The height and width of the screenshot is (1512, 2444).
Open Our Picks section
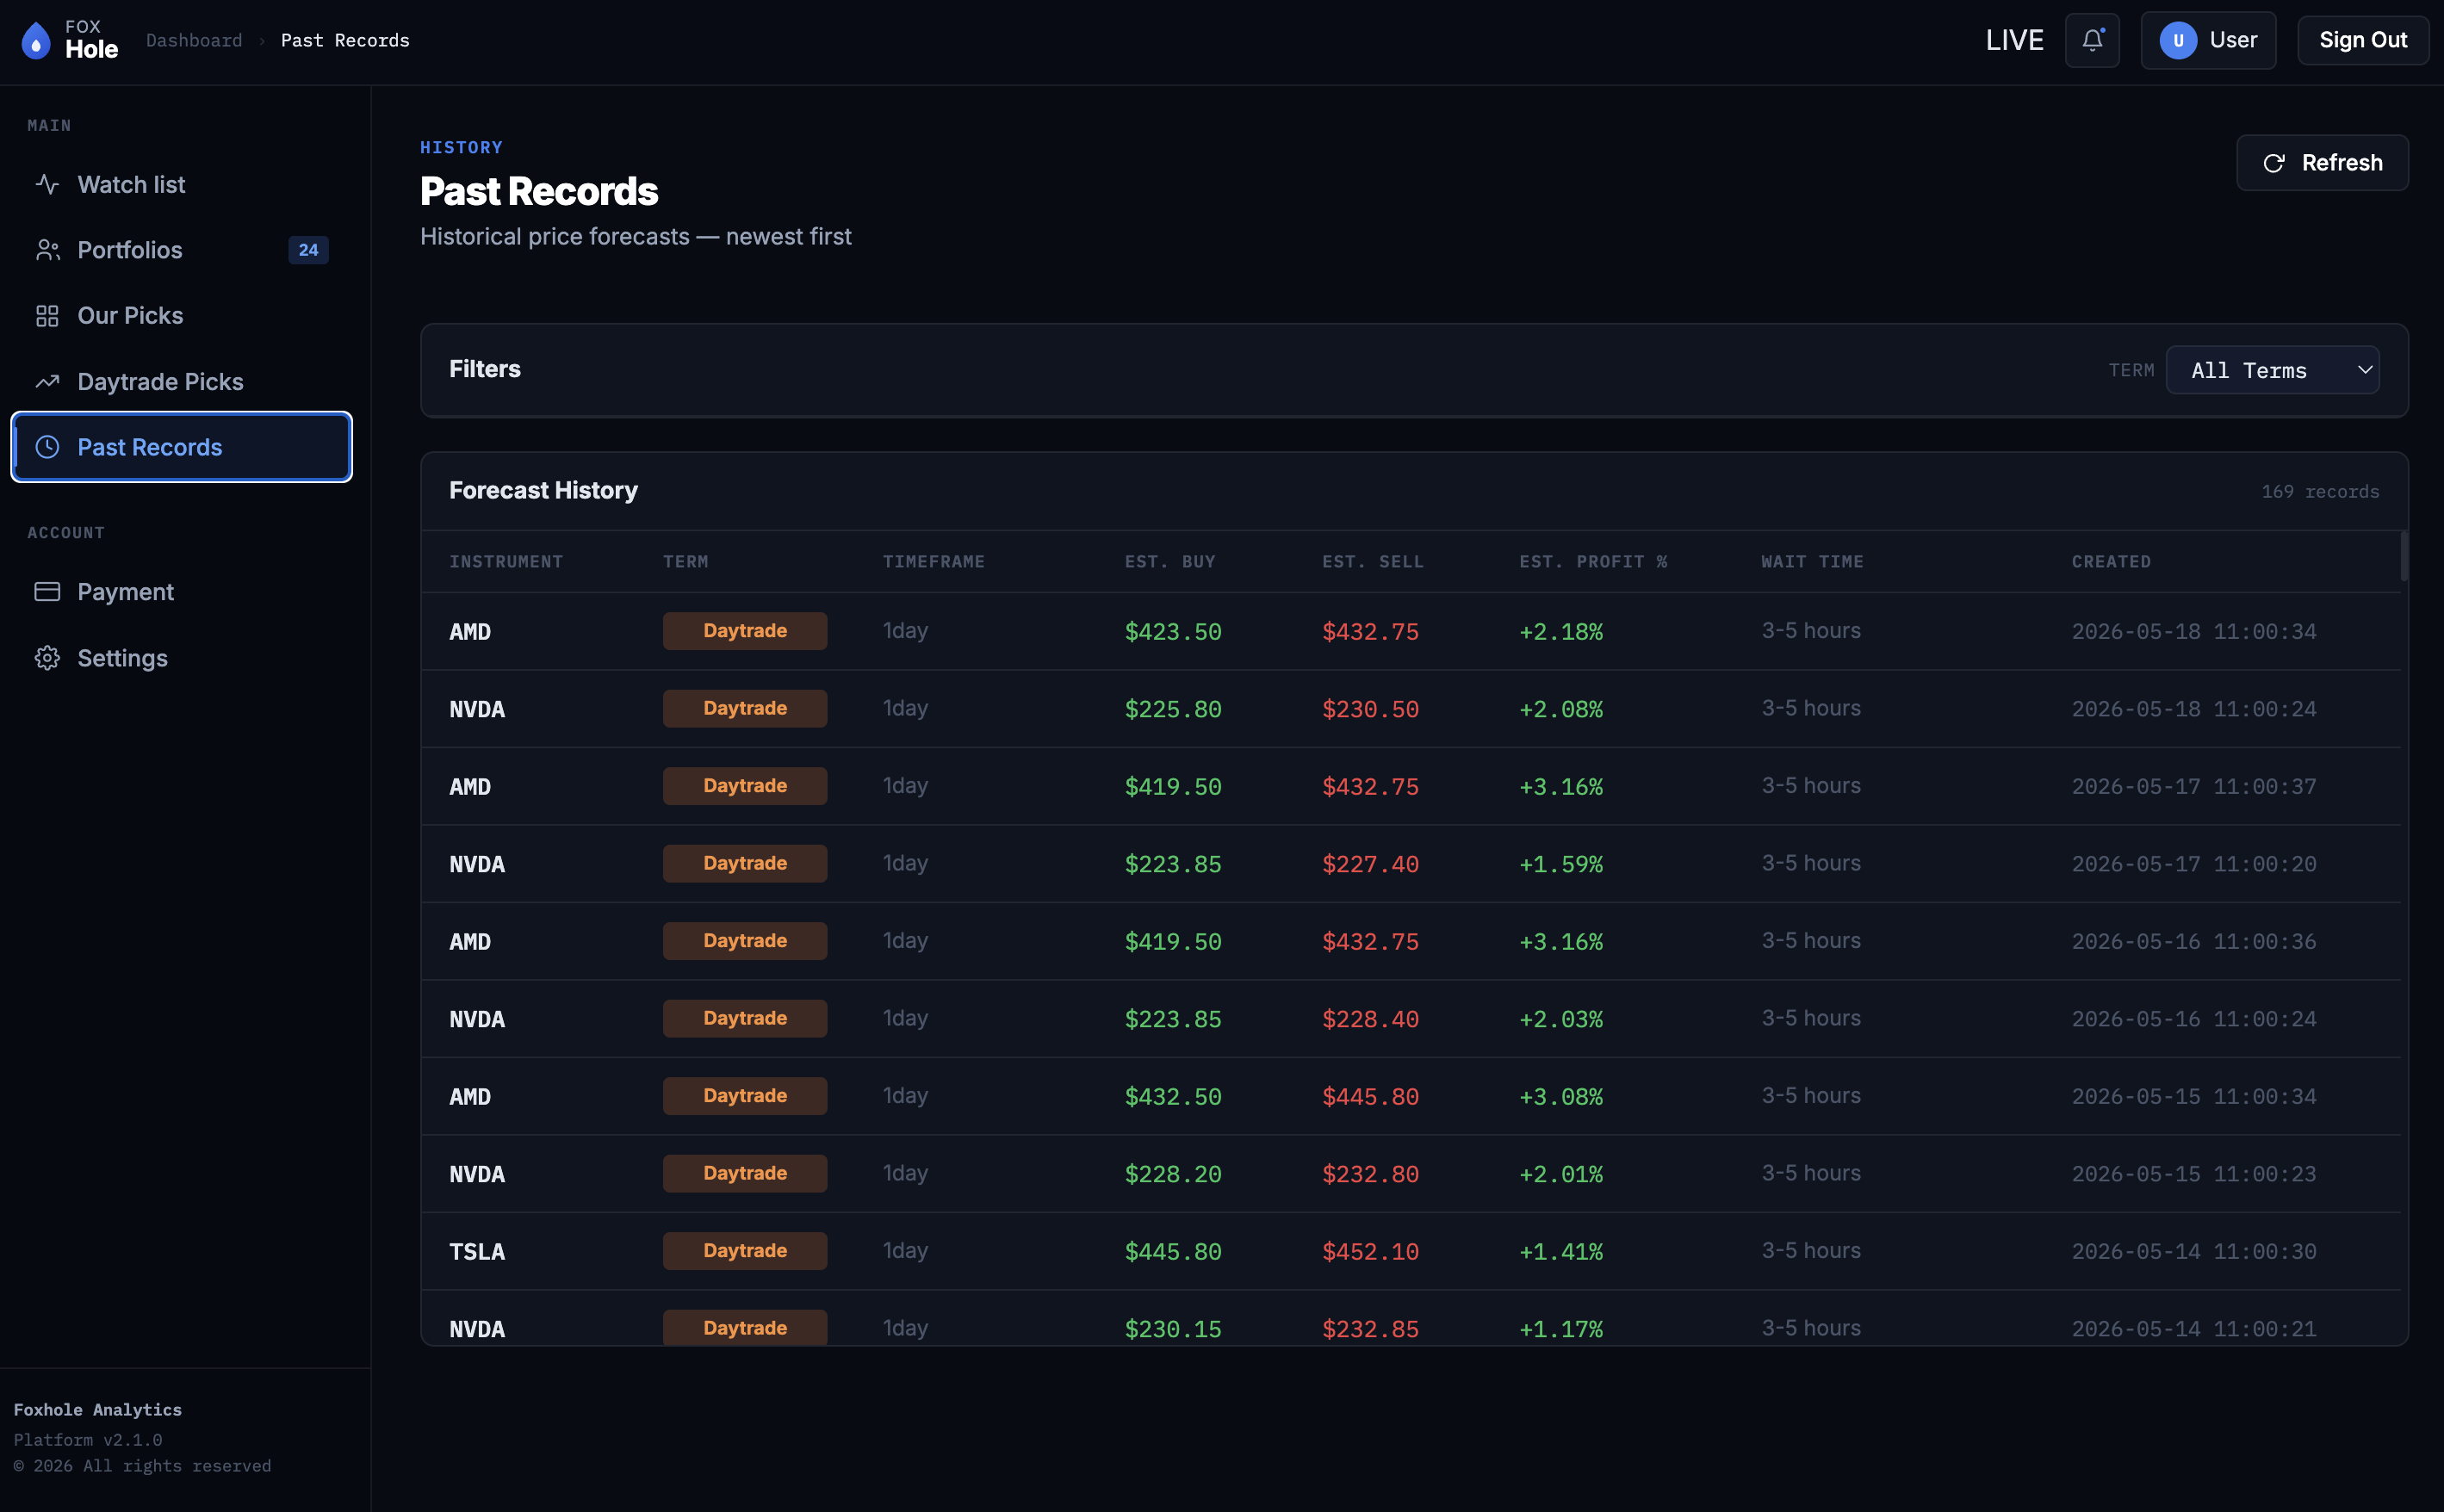(x=181, y=316)
